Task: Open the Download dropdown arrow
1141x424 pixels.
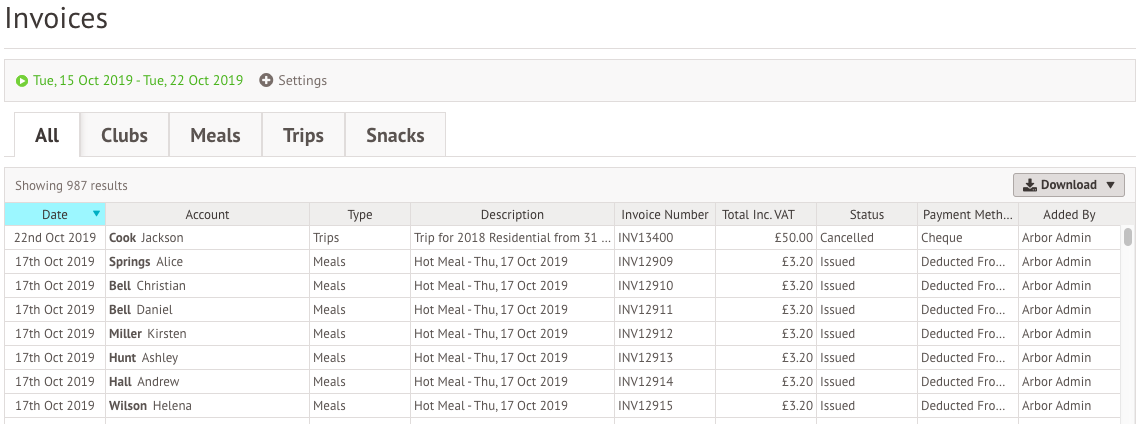Action: point(1110,185)
